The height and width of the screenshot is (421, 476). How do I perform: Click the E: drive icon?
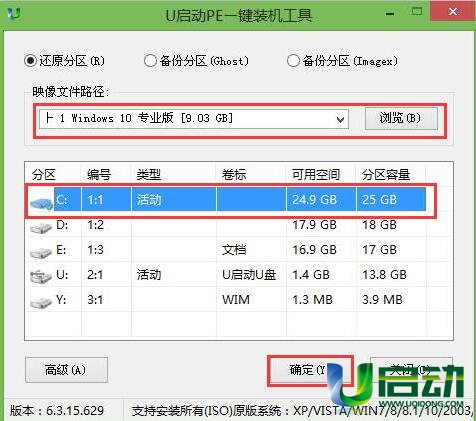tap(41, 253)
